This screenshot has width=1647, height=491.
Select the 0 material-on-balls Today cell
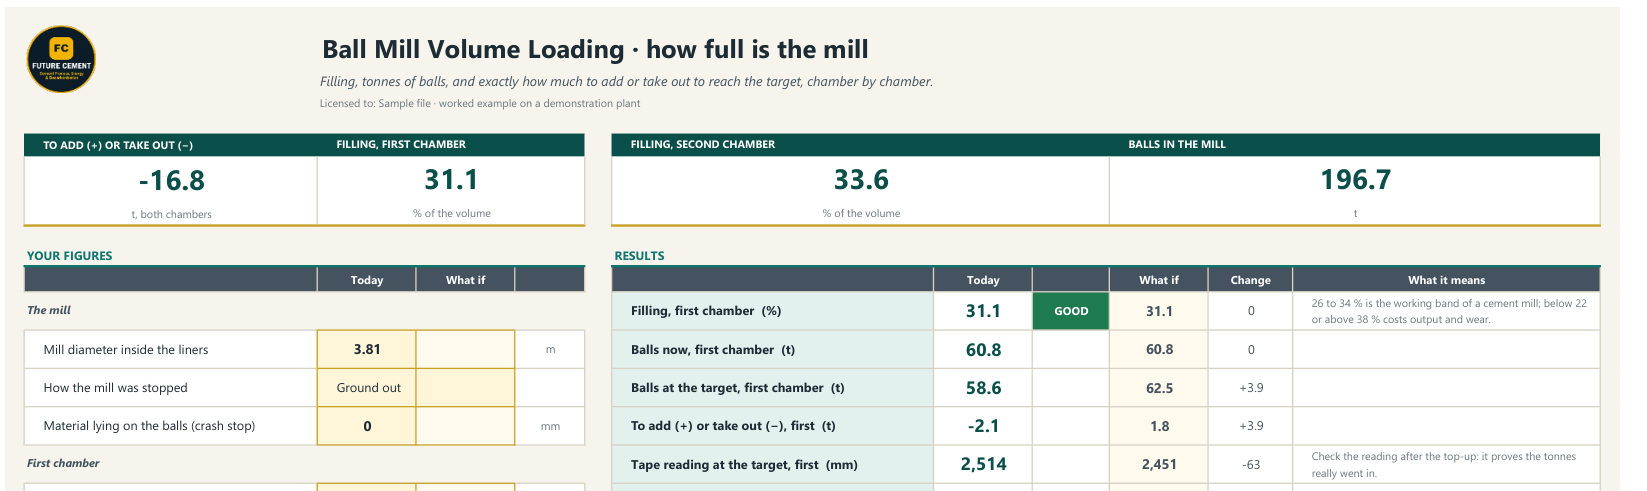coord(367,426)
